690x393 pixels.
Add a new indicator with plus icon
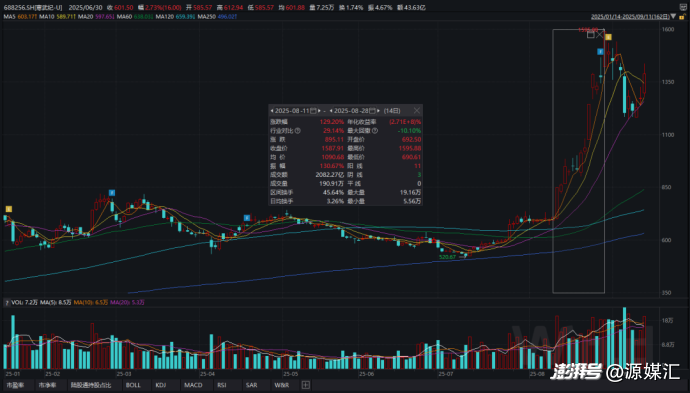coord(306,385)
